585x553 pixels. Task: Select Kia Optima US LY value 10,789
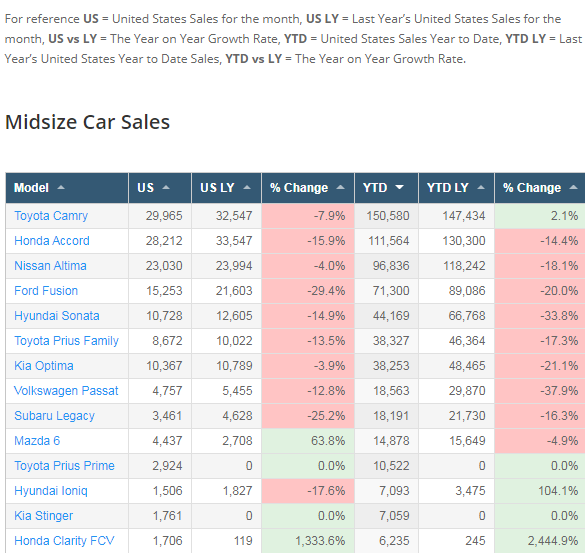tap(234, 366)
